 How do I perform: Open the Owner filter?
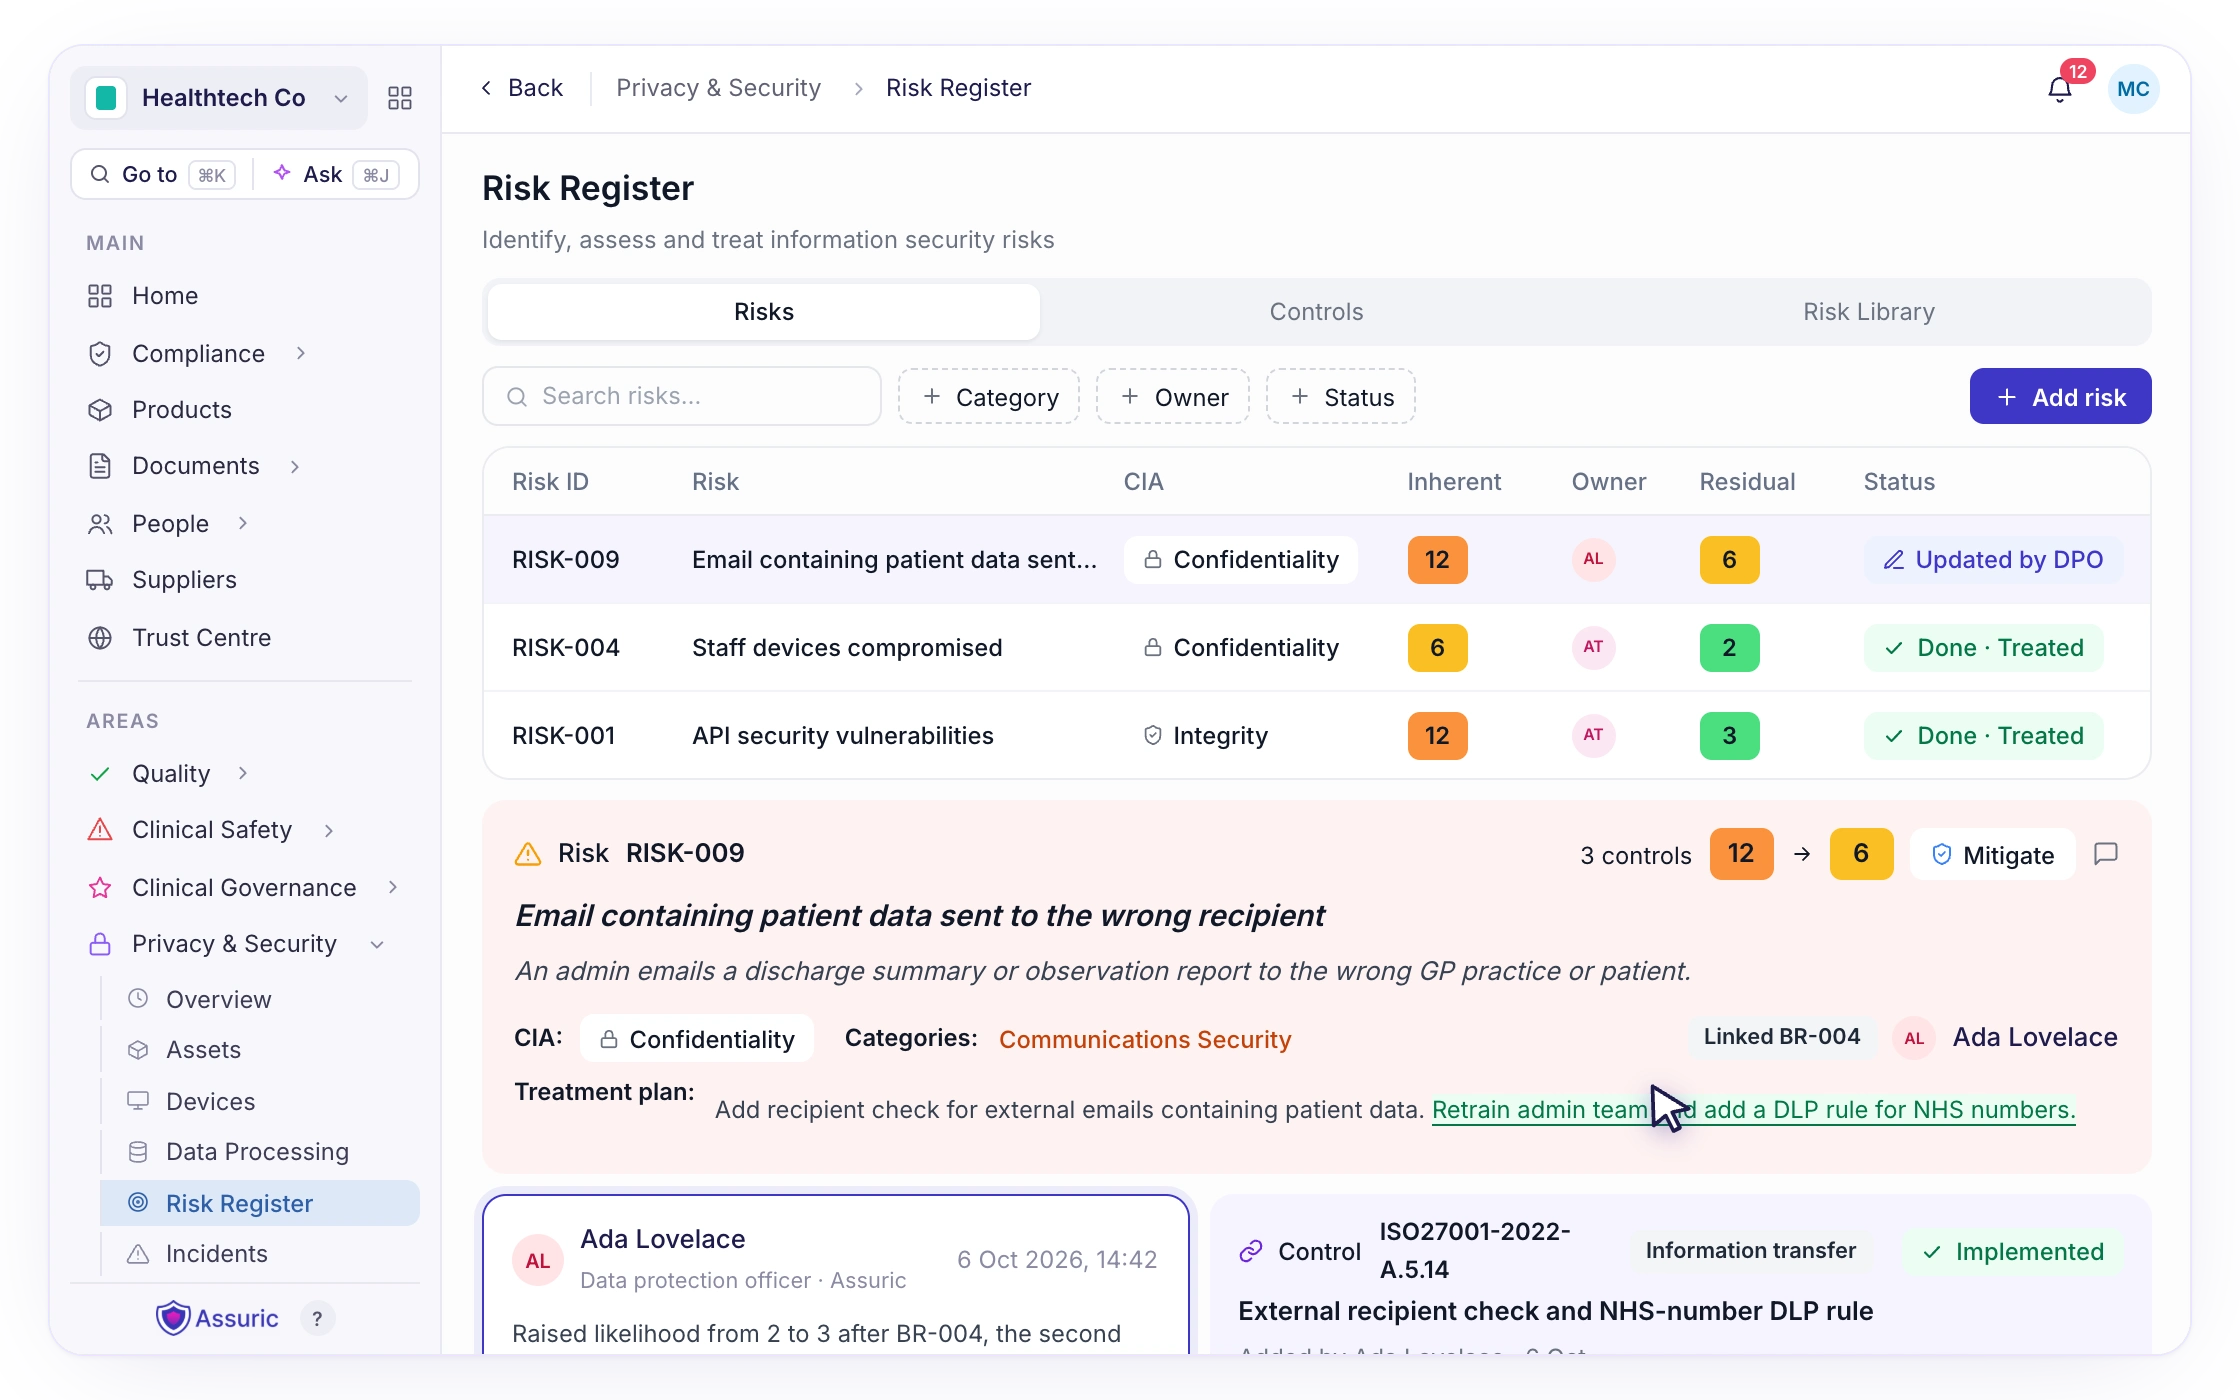(1173, 397)
